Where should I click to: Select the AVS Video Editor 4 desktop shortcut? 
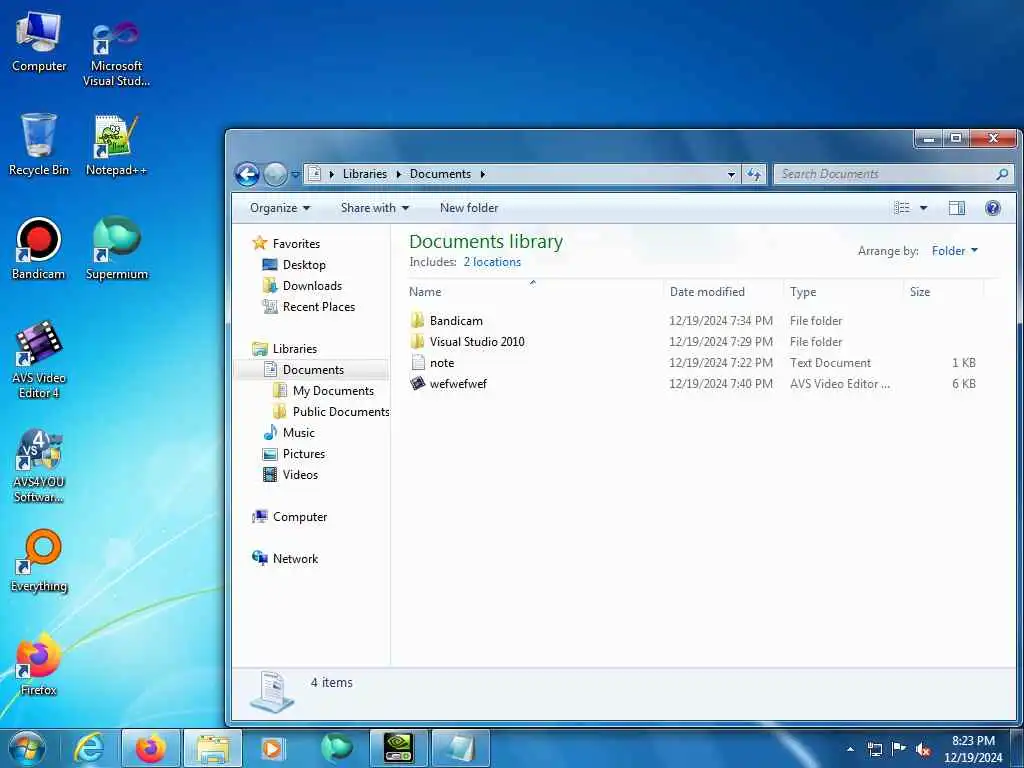[39, 360]
